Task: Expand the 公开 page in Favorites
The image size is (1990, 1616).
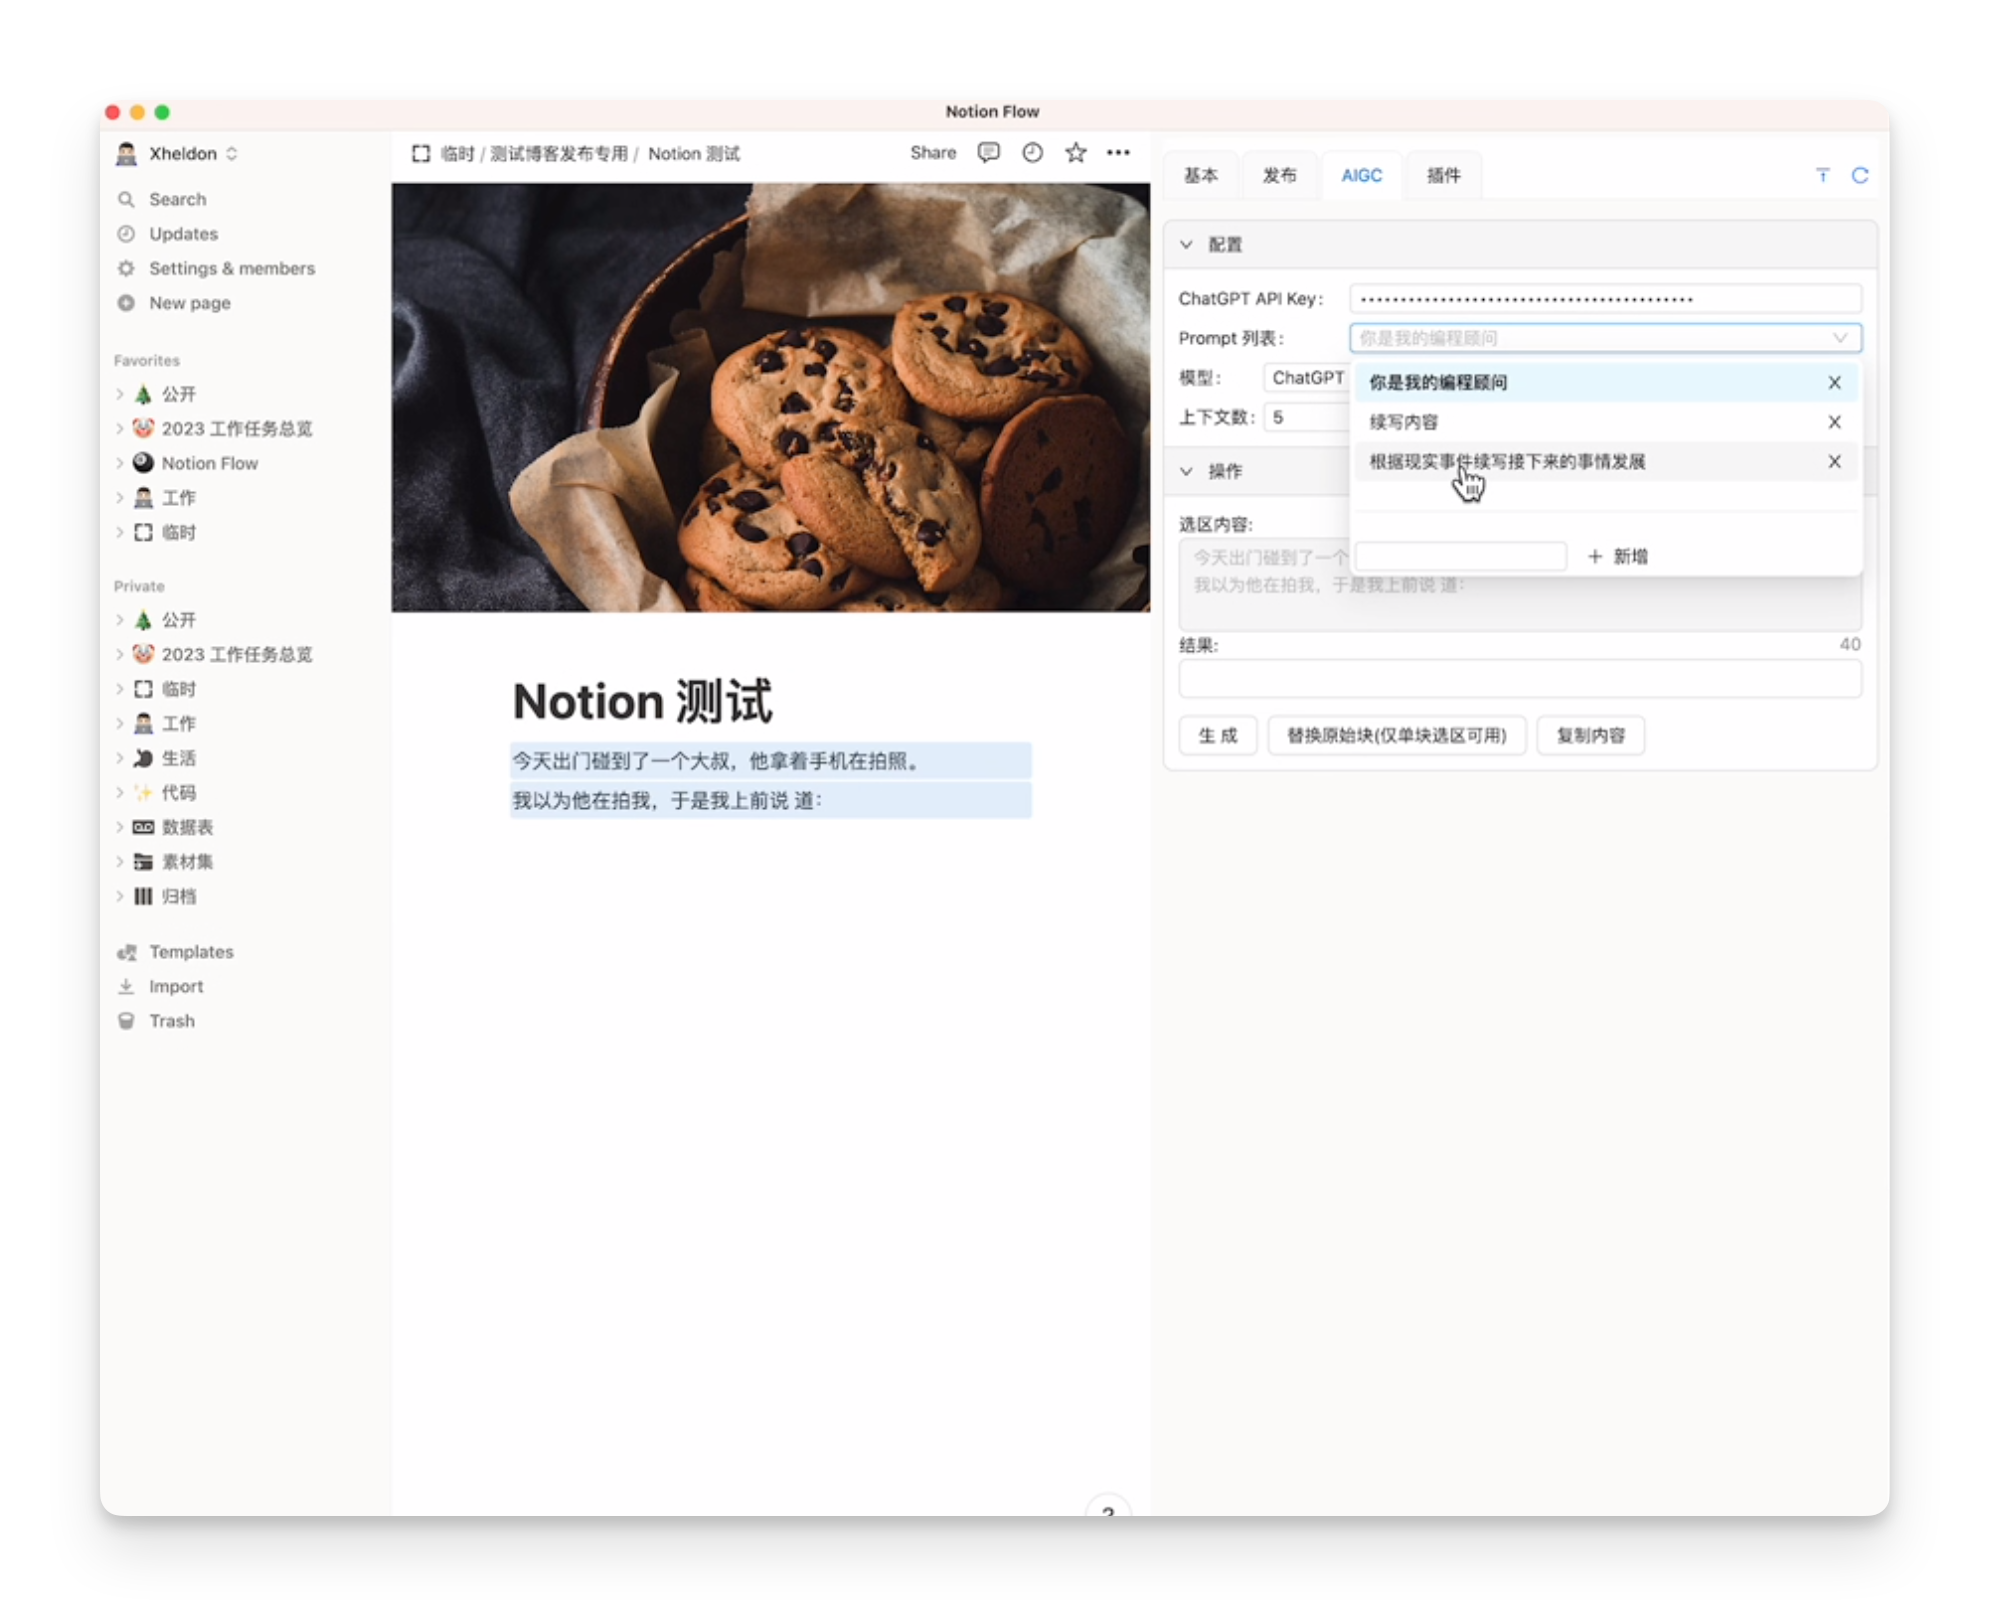Action: pos(120,394)
